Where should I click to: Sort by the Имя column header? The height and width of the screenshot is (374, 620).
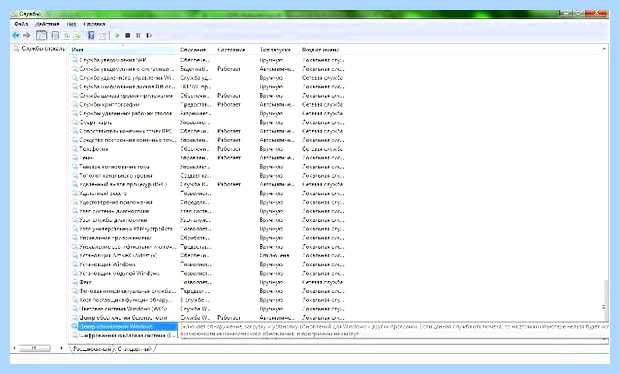[123, 50]
